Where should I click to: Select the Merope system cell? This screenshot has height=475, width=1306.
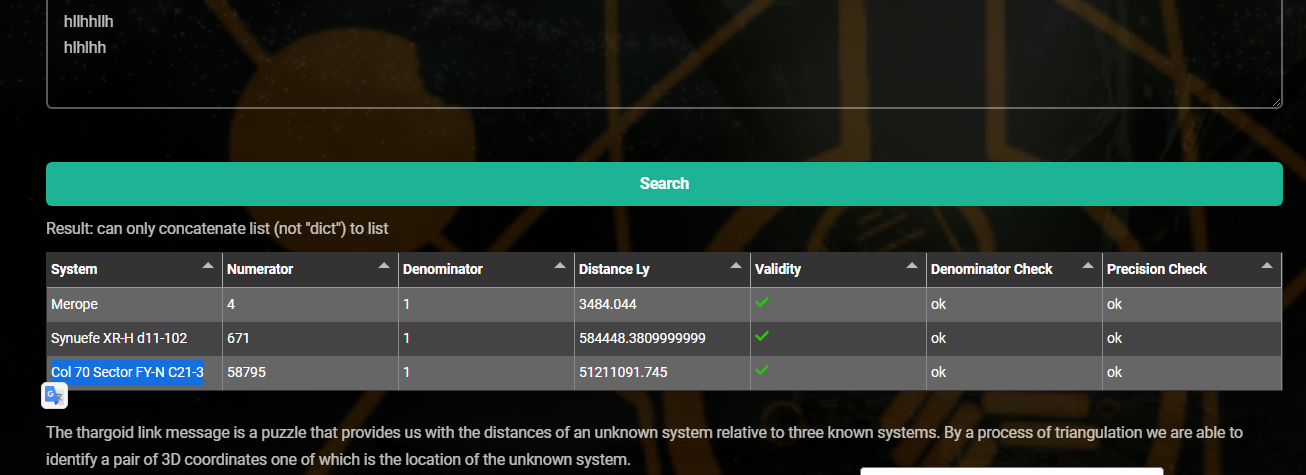coord(134,304)
